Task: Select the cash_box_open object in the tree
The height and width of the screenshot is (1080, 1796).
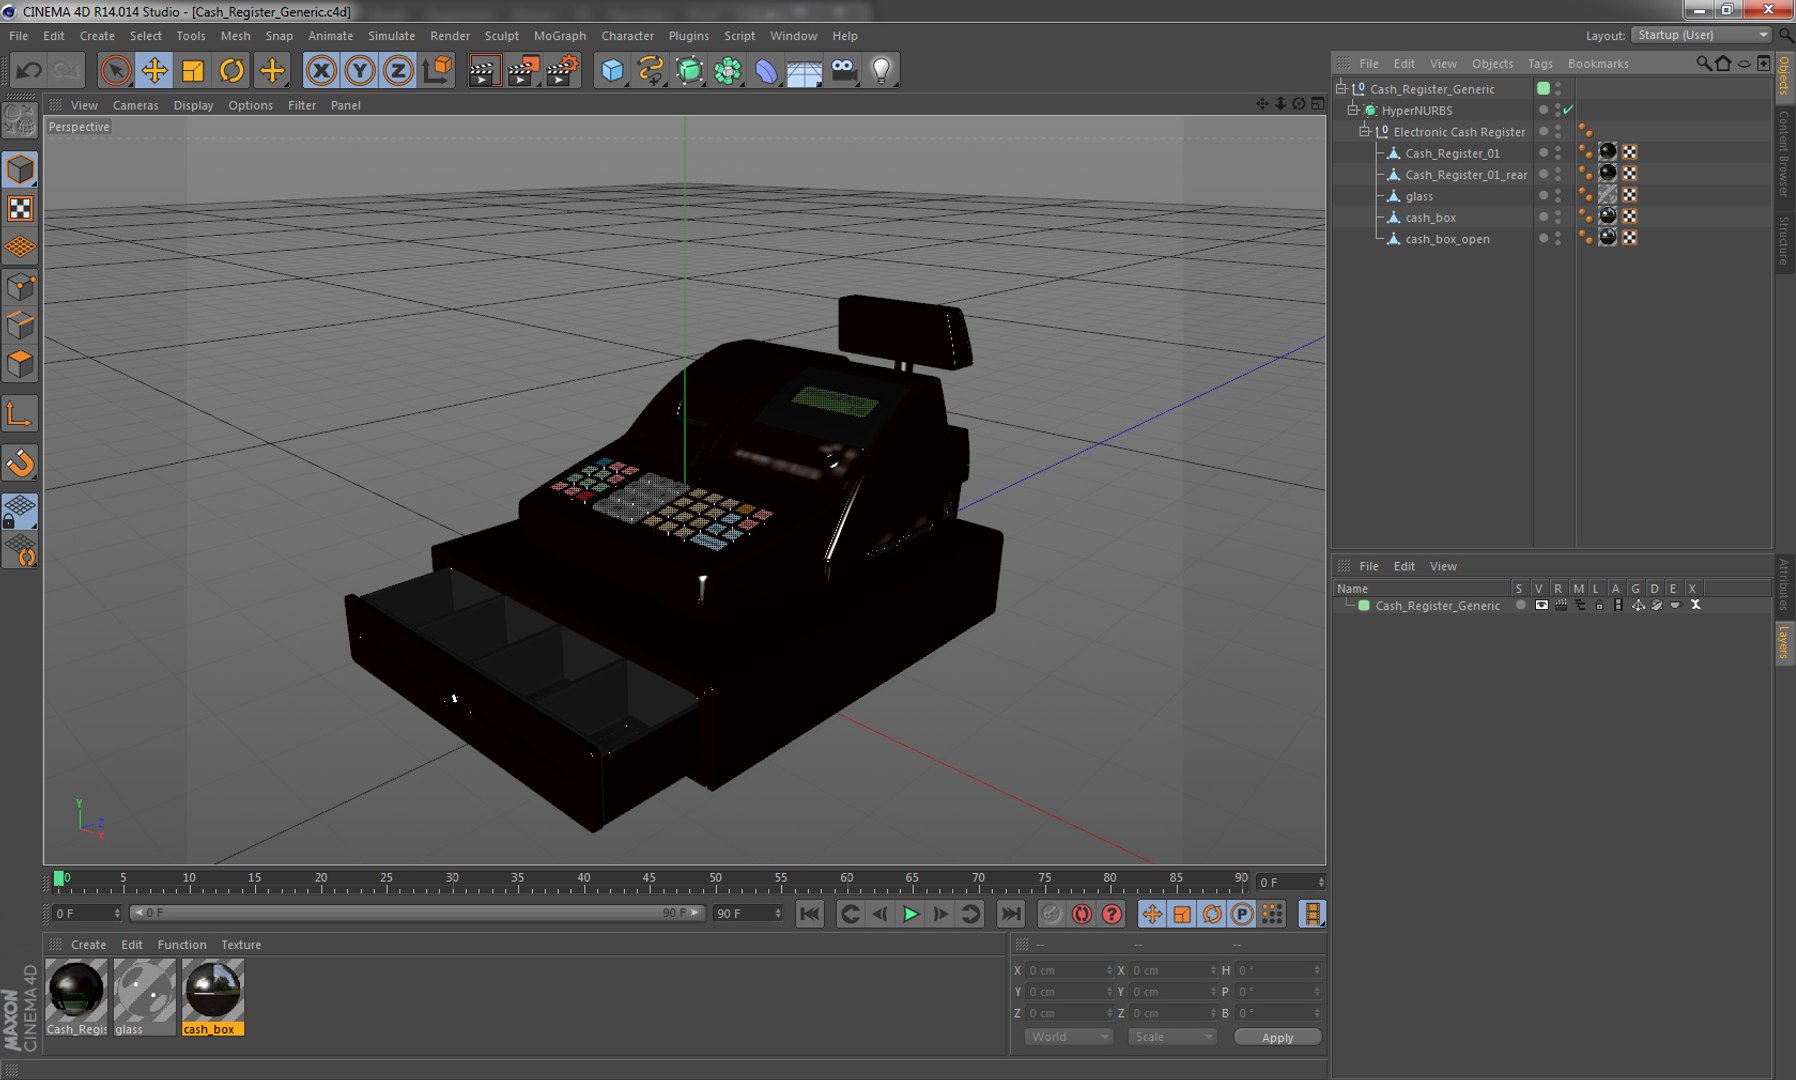Action: 1447,238
